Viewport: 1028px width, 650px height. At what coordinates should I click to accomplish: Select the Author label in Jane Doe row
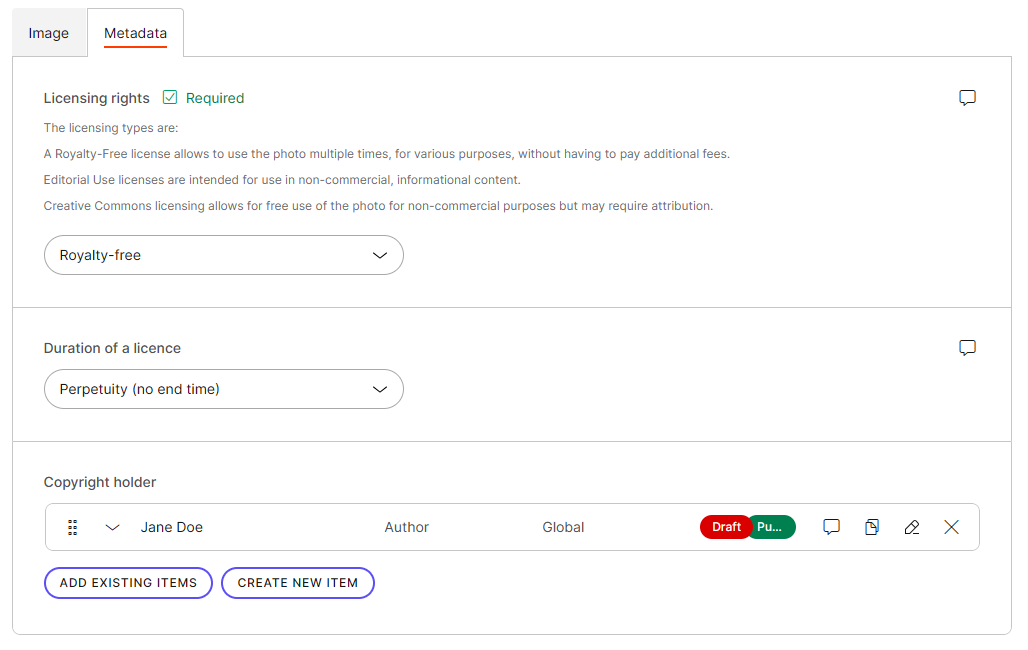pos(406,527)
